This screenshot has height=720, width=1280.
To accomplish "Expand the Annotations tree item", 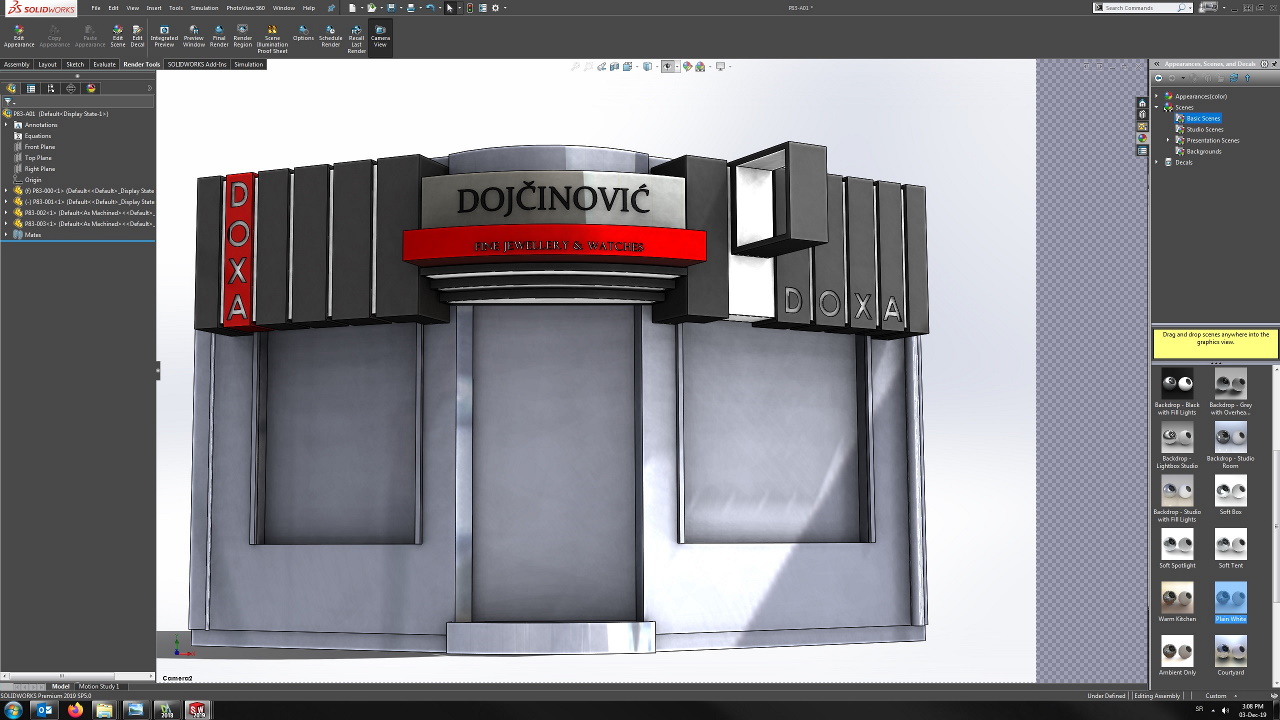I will [x=6, y=125].
